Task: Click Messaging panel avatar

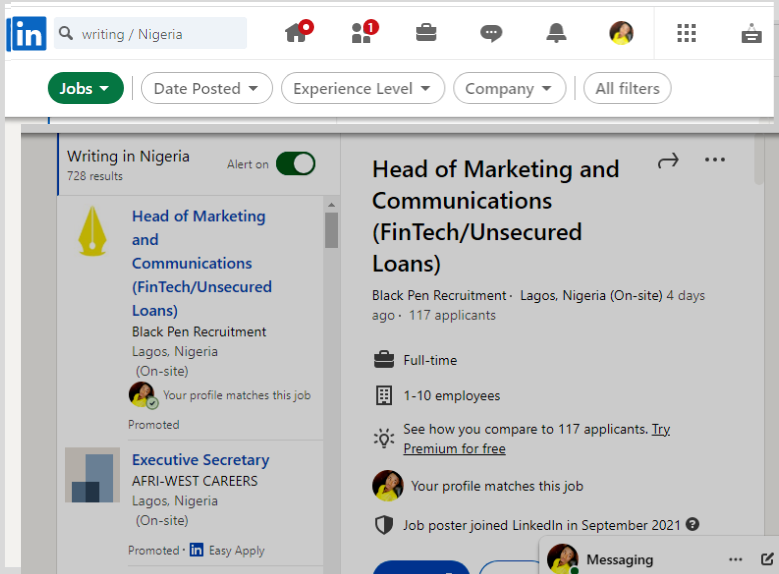Action: pos(562,559)
